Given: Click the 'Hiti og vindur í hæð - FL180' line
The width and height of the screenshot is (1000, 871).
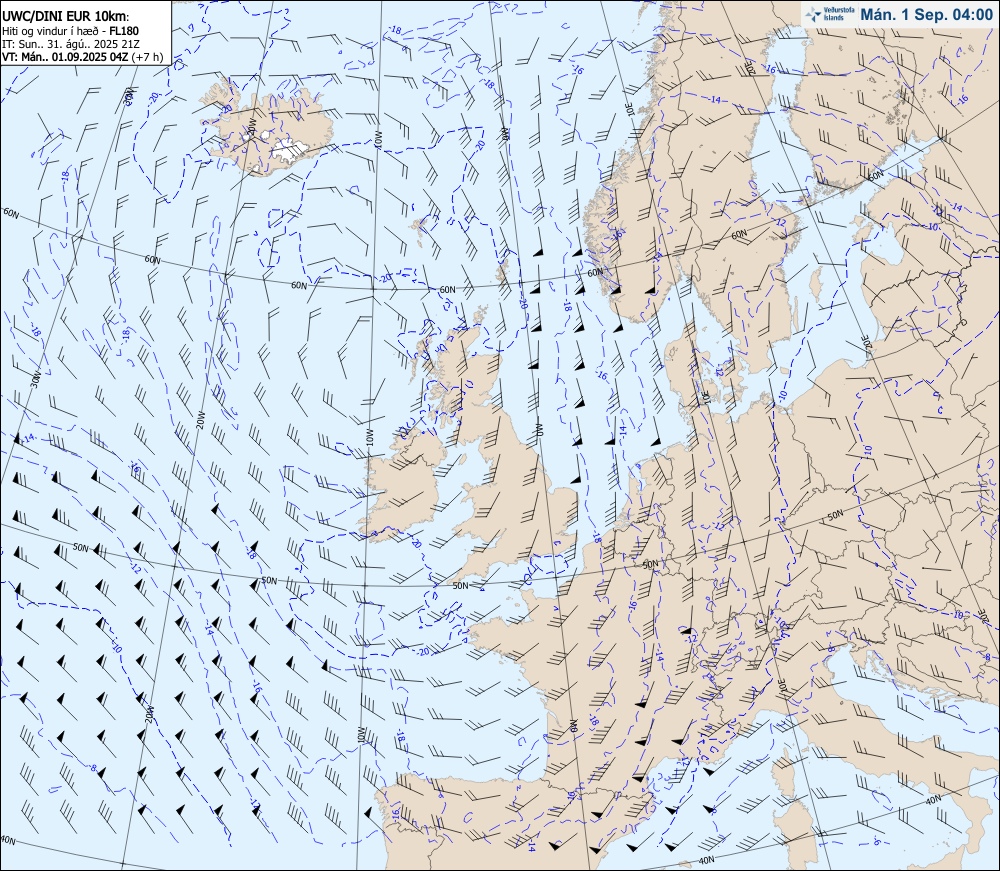Looking at the screenshot, I should point(70,31).
